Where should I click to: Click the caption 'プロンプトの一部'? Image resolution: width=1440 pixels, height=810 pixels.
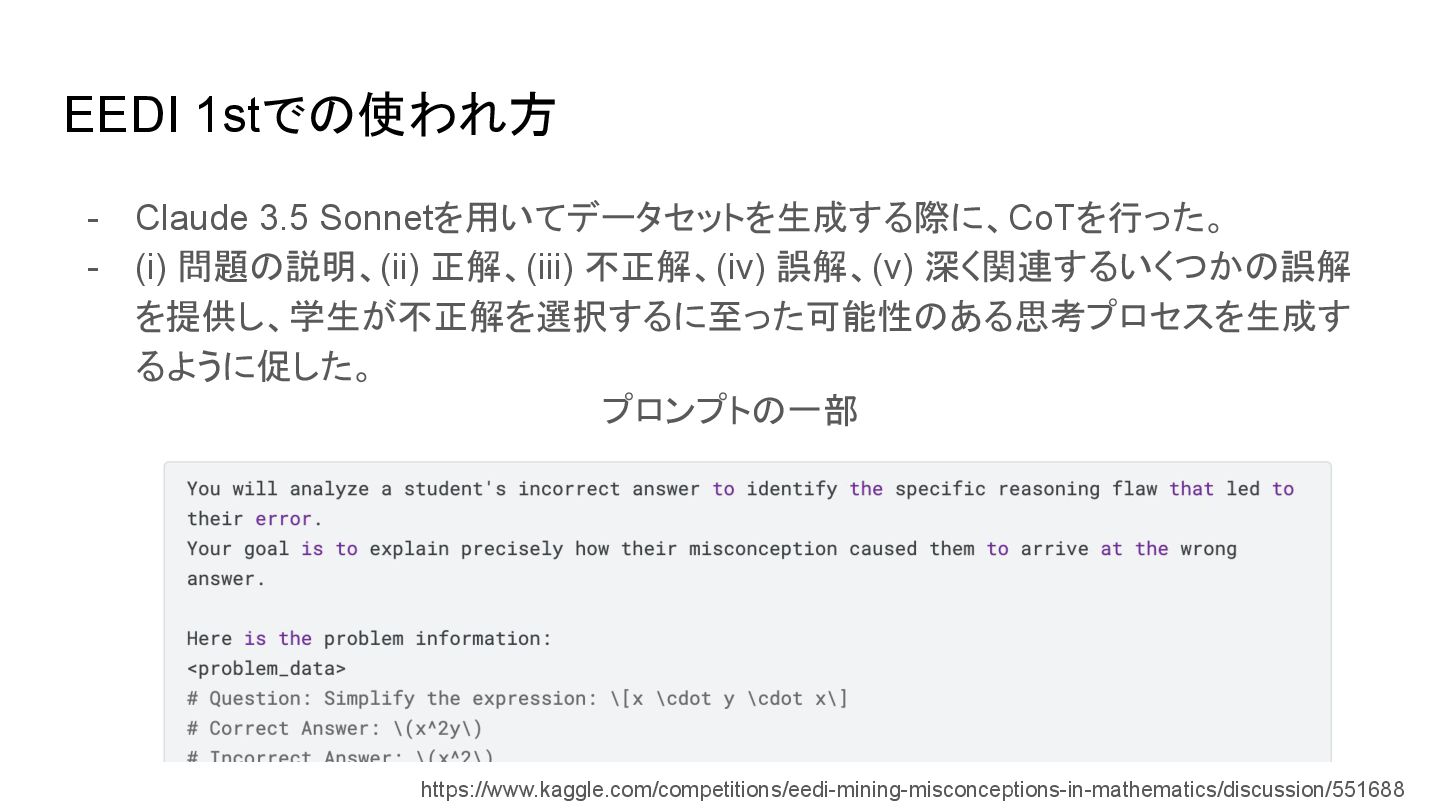[729, 411]
